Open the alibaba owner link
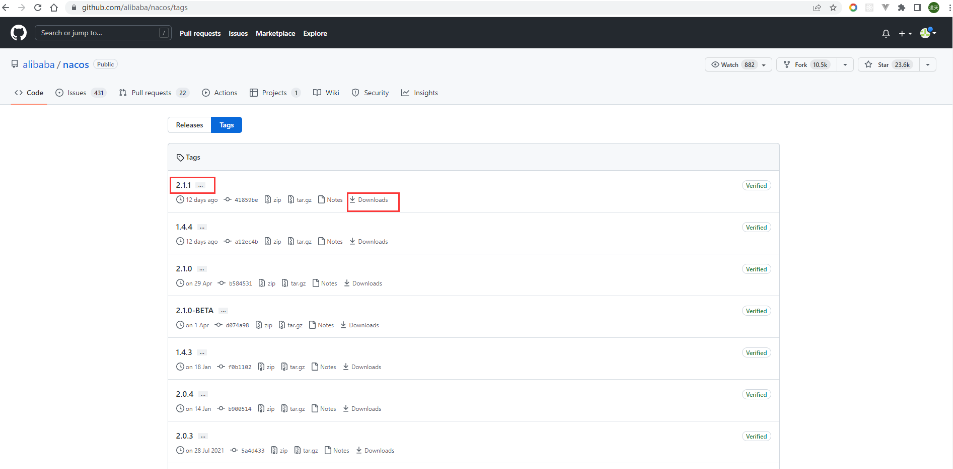953x469 pixels. click(39, 64)
